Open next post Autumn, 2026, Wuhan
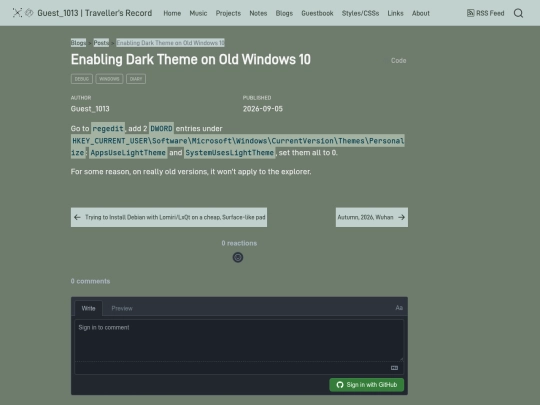The width and height of the screenshot is (540, 405). (372, 217)
